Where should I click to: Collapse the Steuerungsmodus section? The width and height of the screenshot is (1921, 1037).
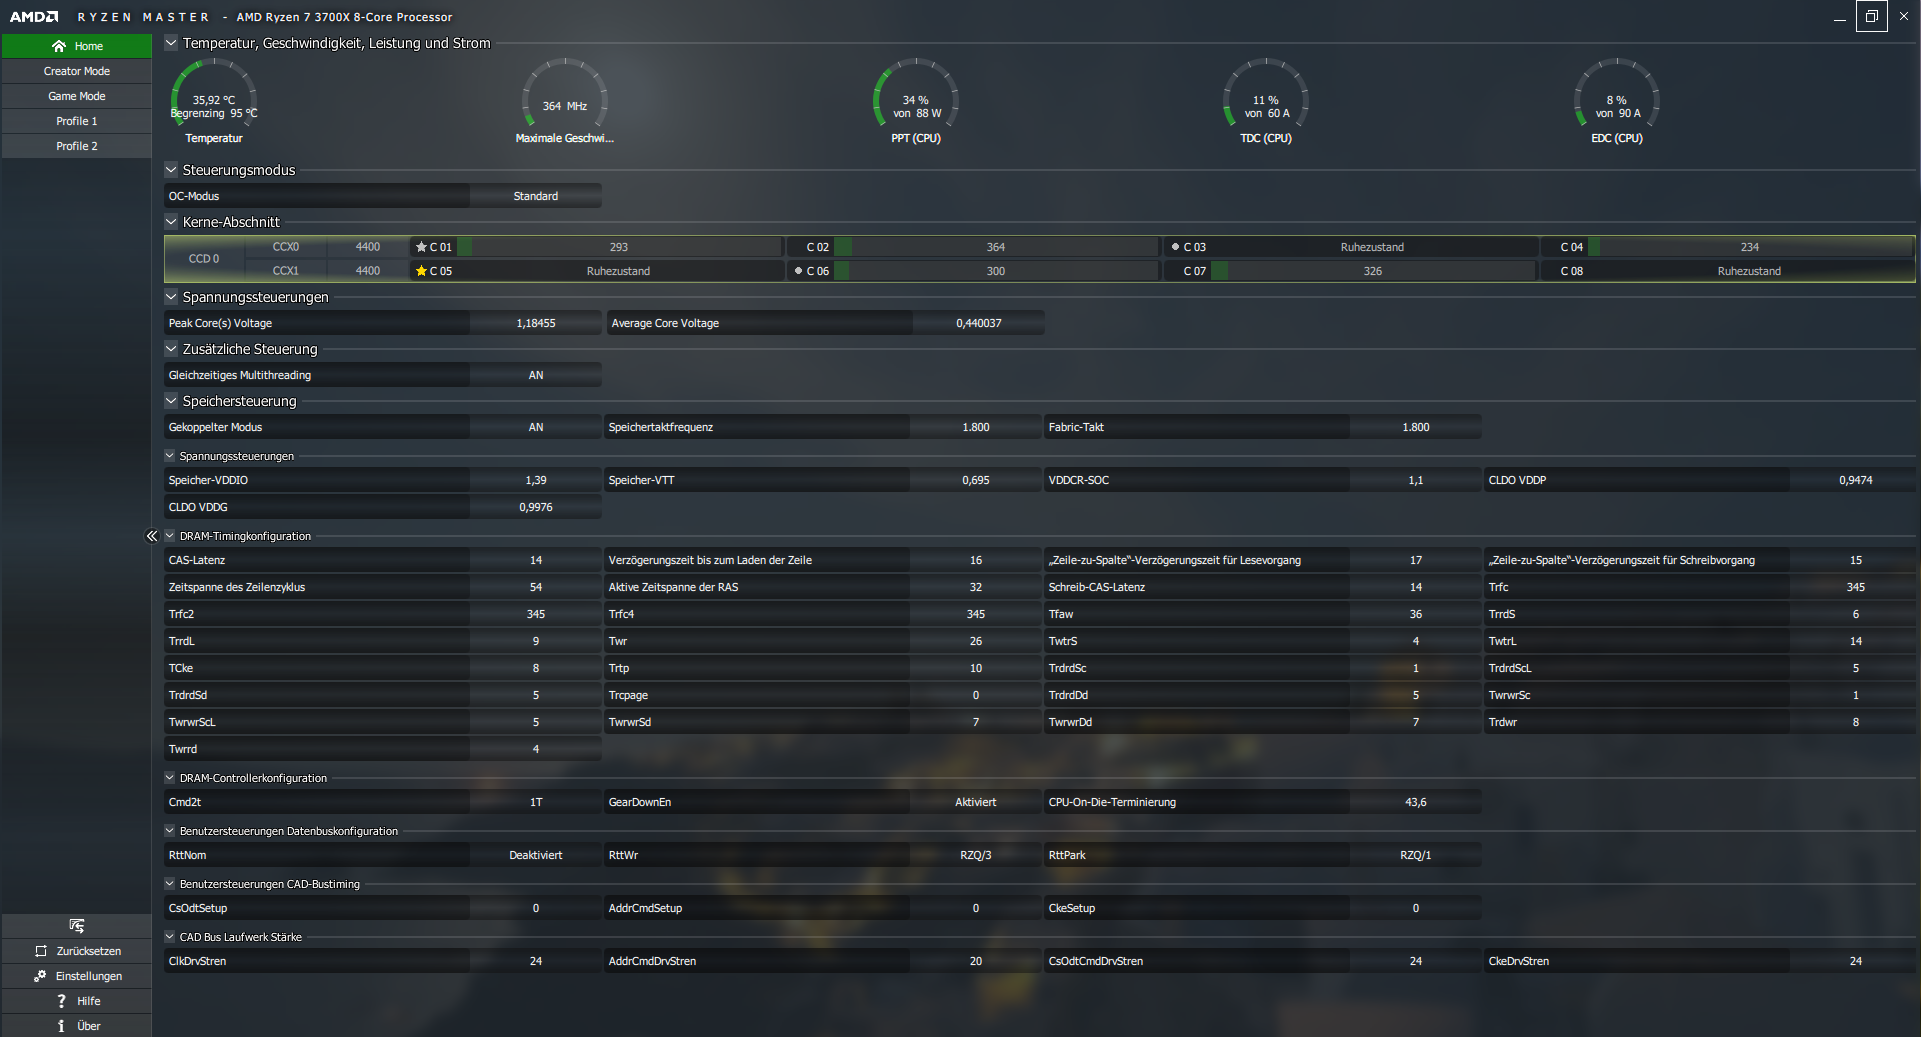[171, 170]
